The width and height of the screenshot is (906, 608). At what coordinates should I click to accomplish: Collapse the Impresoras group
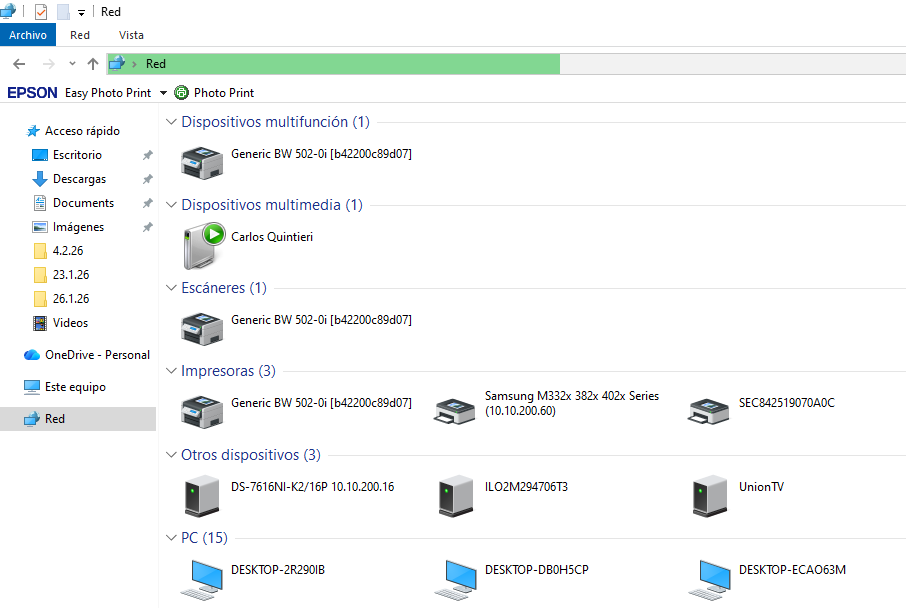171,371
